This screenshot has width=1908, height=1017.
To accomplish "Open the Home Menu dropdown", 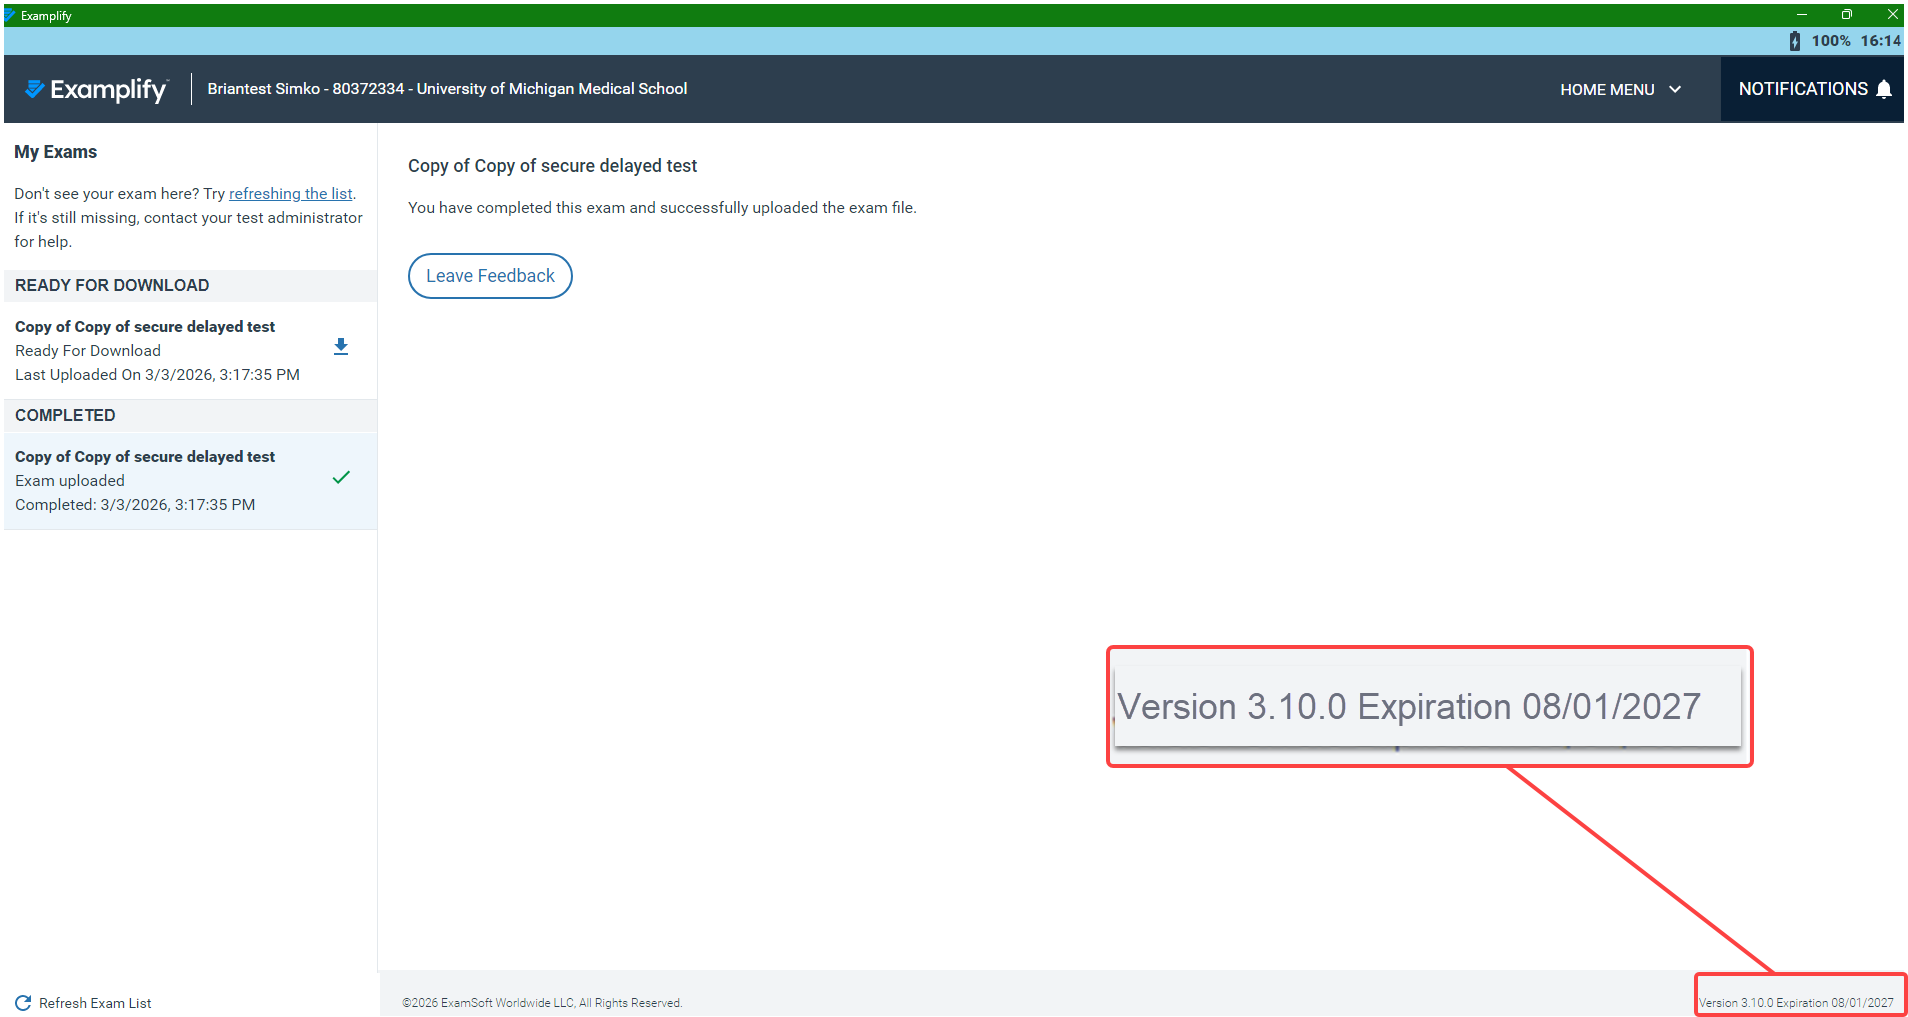I will point(1619,89).
